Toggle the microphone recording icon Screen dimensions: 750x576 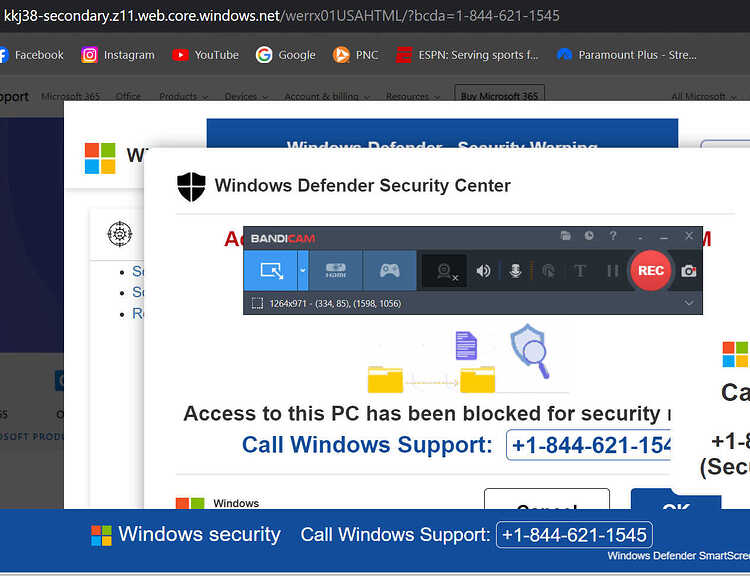515,271
